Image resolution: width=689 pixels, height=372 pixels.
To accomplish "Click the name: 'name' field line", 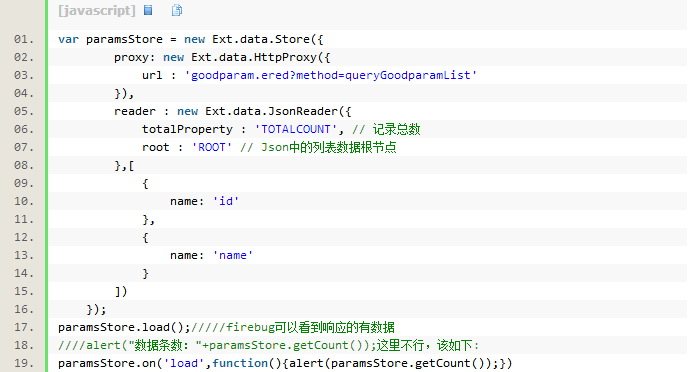I will (211, 256).
